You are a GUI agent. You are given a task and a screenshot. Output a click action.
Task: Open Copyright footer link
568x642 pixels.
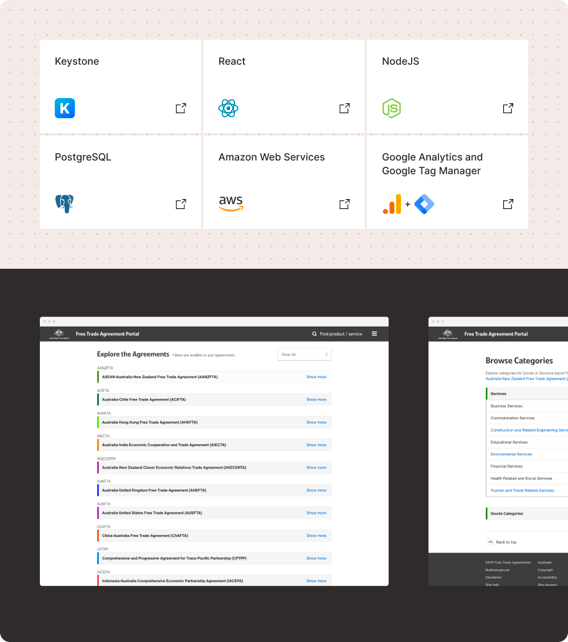(545, 570)
